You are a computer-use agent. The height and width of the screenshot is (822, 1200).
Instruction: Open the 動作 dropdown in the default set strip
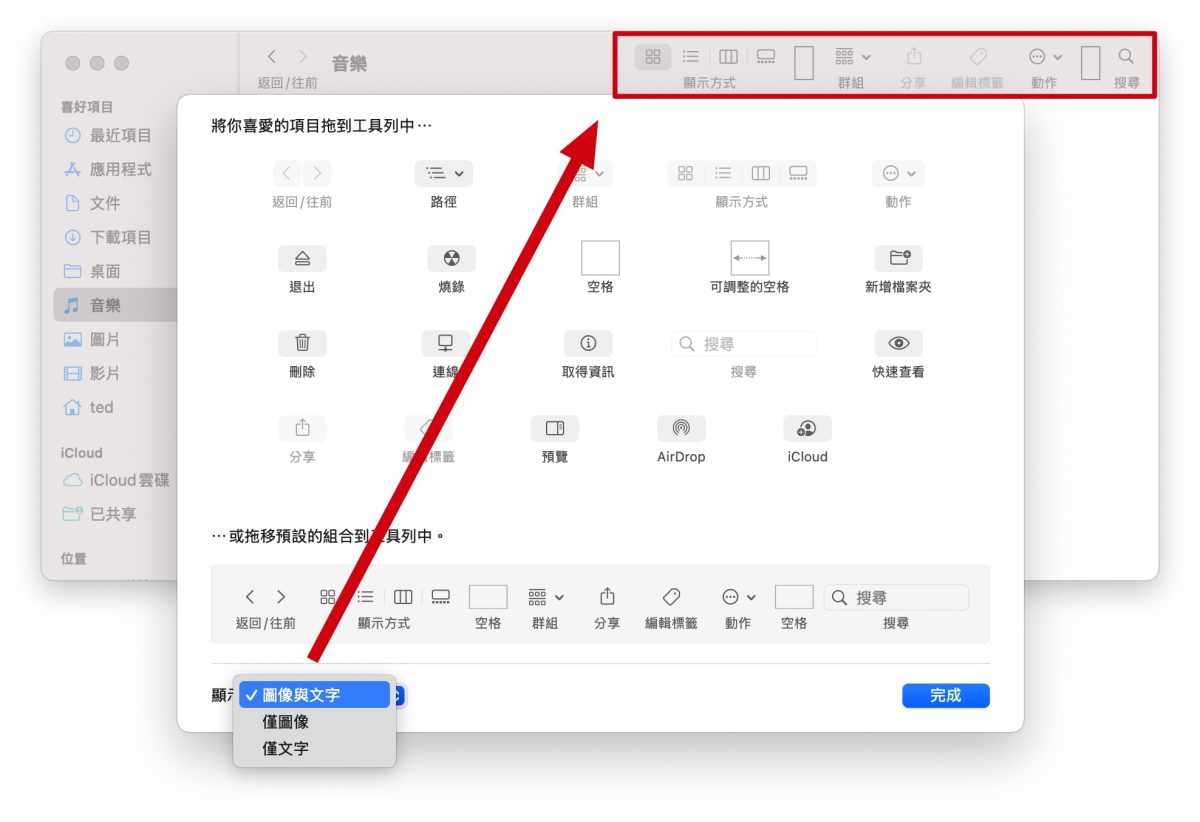(x=738, y=597)
